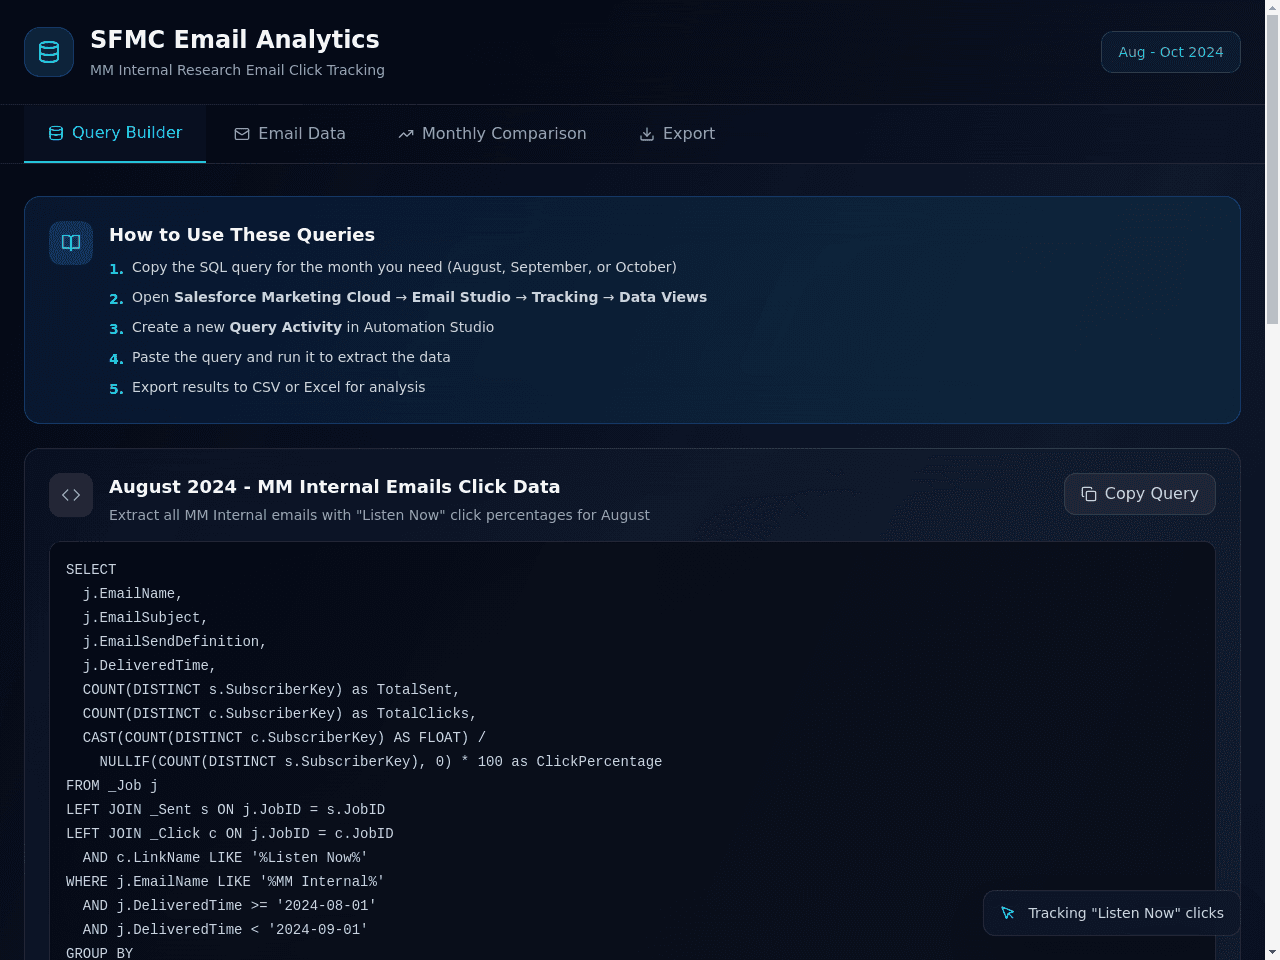Click the DeliveredTime < '2024-09-01' line
The image size is (1280, 960).
pos(225,930)
